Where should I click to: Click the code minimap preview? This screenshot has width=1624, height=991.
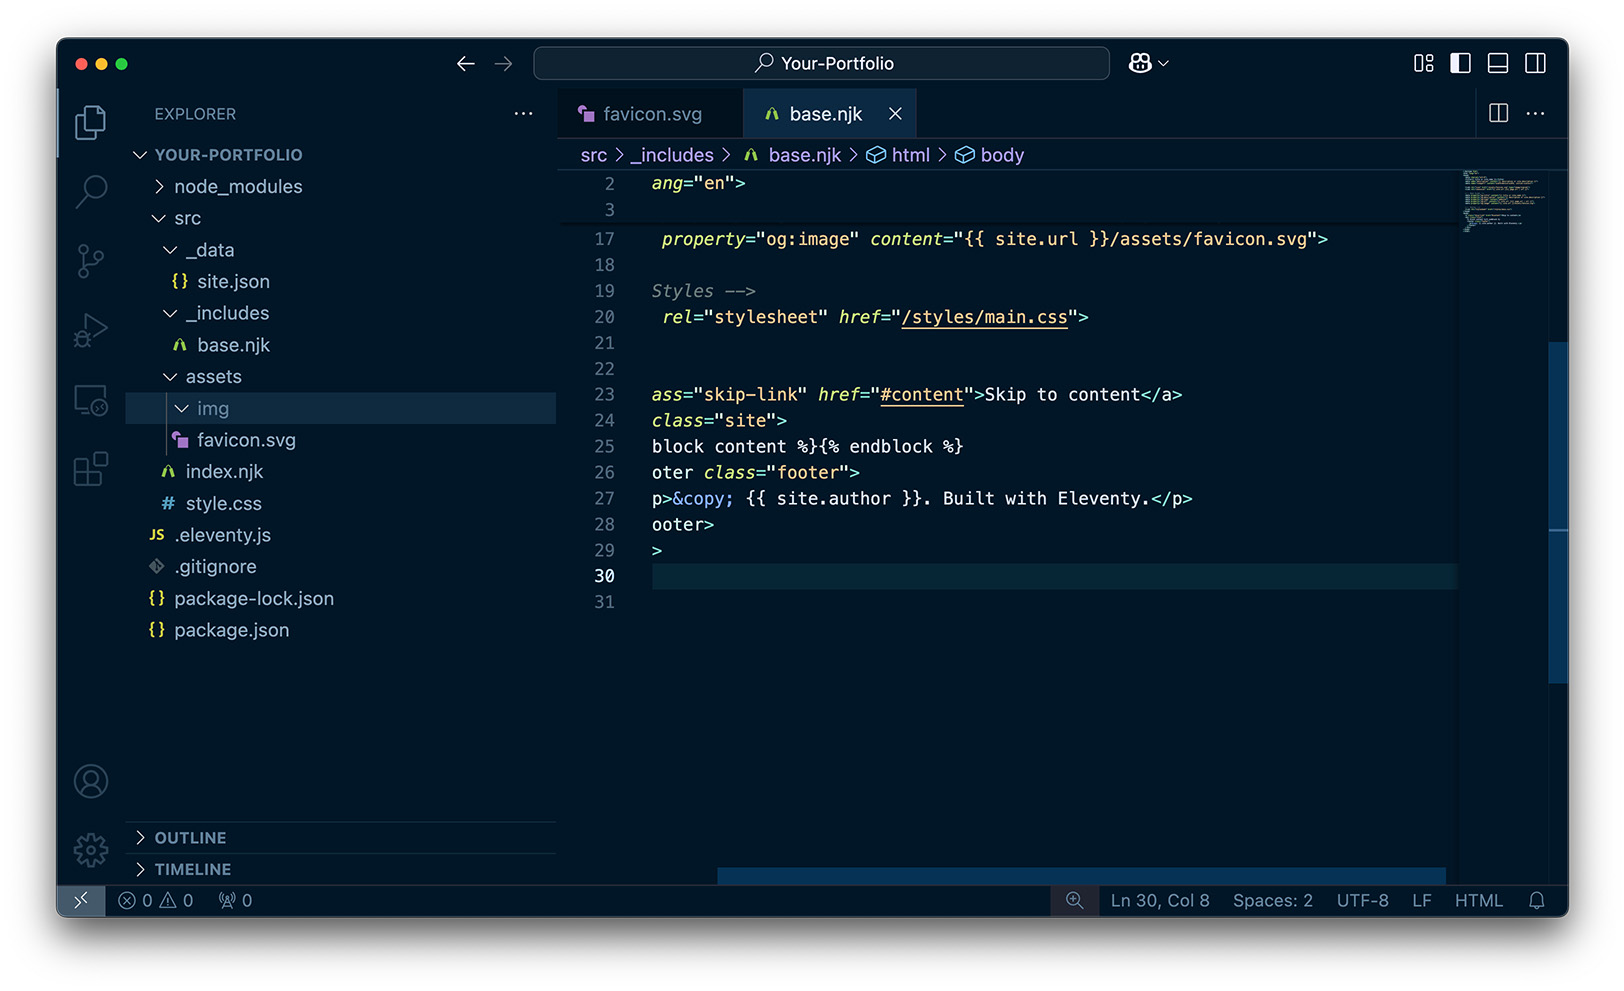click(x=1502, y=201)
